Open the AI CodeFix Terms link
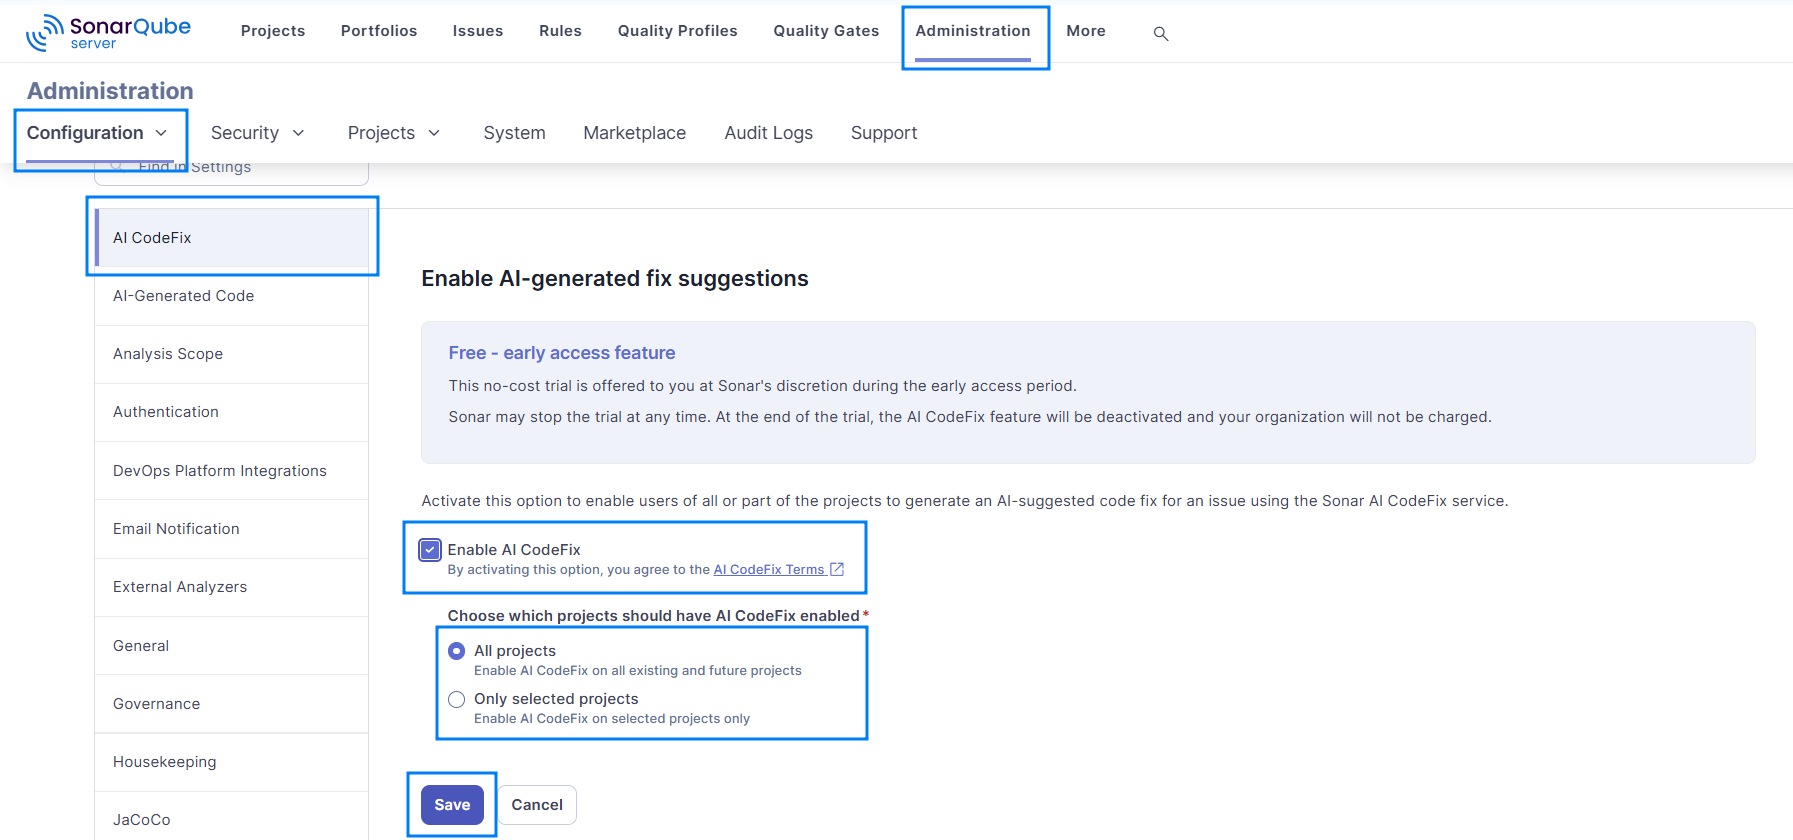The image size is (1793, 840). 769,570
